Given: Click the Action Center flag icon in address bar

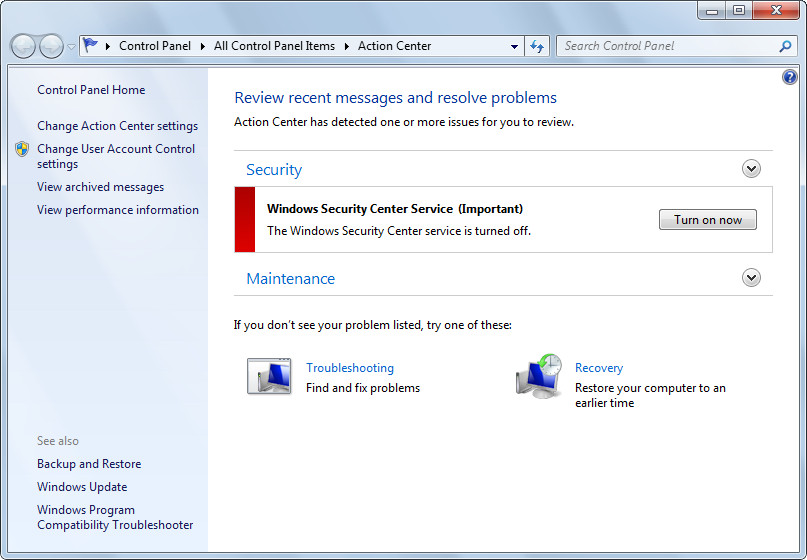Looking at the screenshot, I should click(x=90, y=45).
